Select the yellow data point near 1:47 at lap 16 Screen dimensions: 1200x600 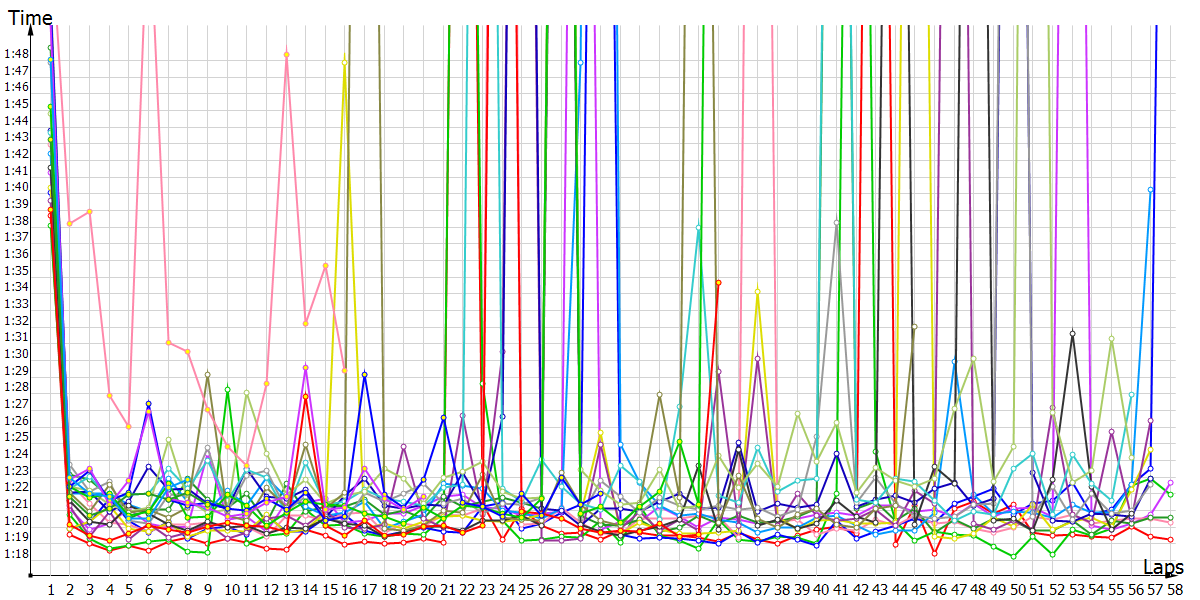[345, 63]
